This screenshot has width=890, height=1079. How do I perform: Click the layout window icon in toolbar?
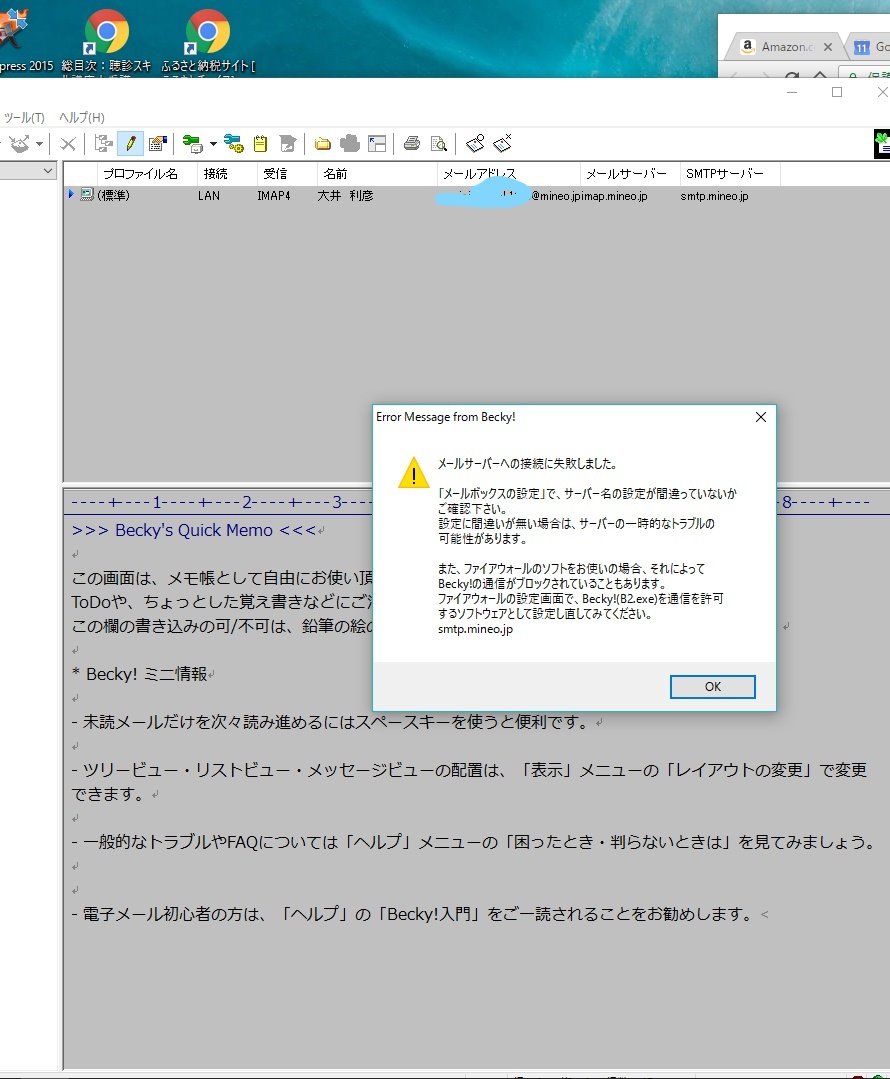click(377, 144)
